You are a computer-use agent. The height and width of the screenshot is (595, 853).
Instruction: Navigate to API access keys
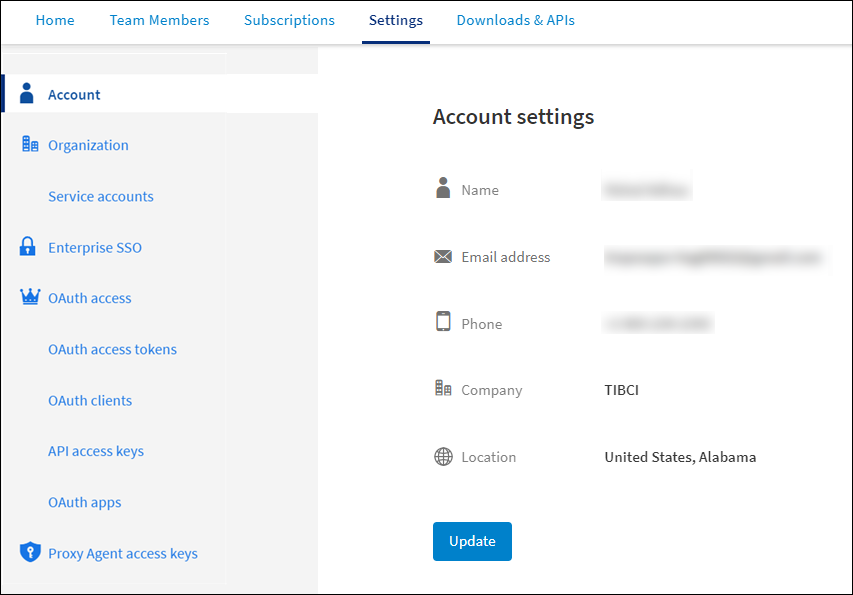tap(96, 451)
